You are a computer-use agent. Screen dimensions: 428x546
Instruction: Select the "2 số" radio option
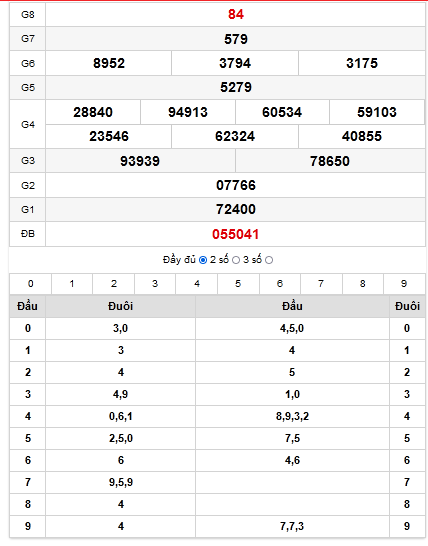tap(236, 260)
